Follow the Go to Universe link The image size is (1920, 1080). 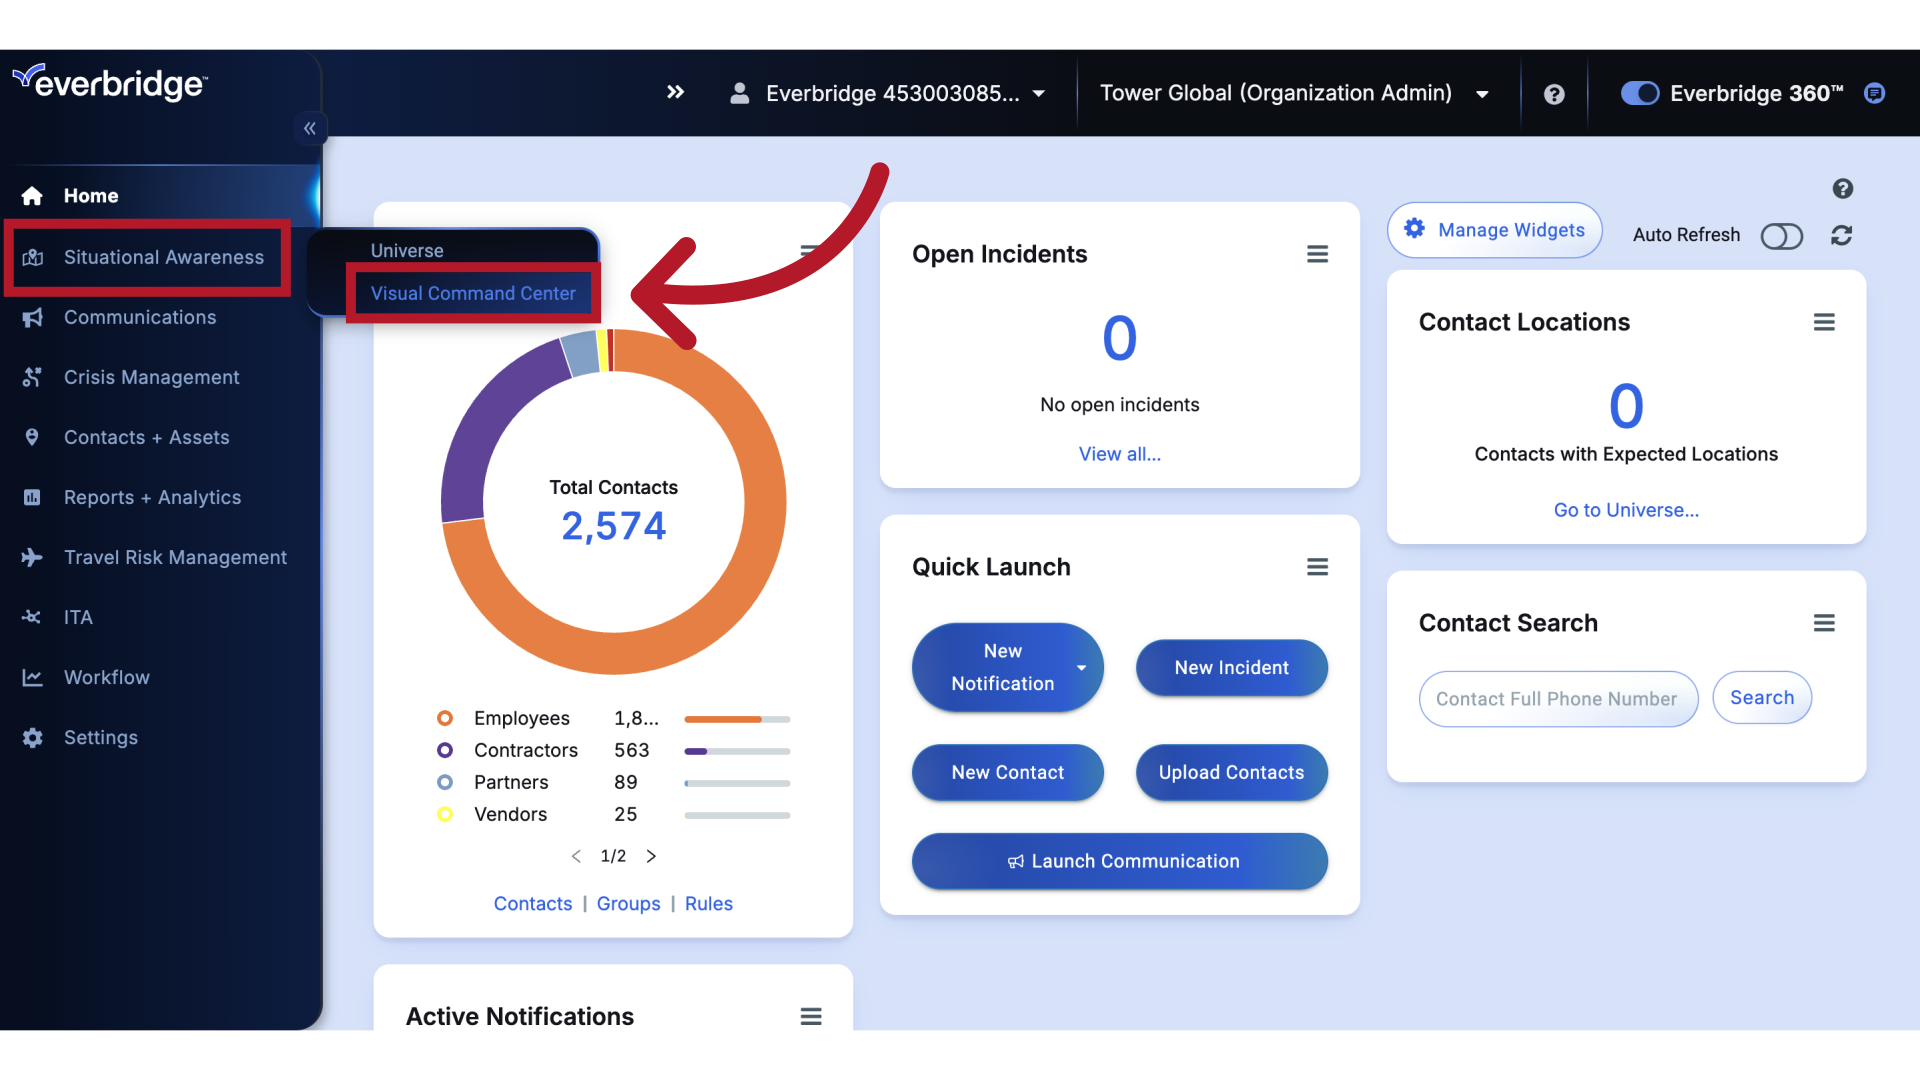click(1626, 510)
